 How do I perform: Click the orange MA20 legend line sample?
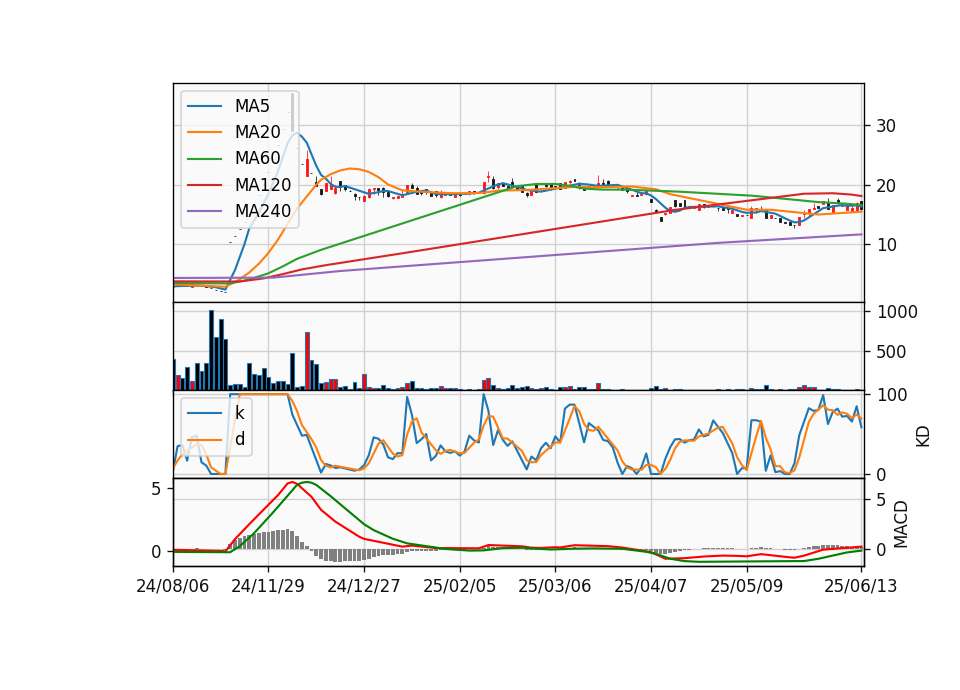click(204, 132)
